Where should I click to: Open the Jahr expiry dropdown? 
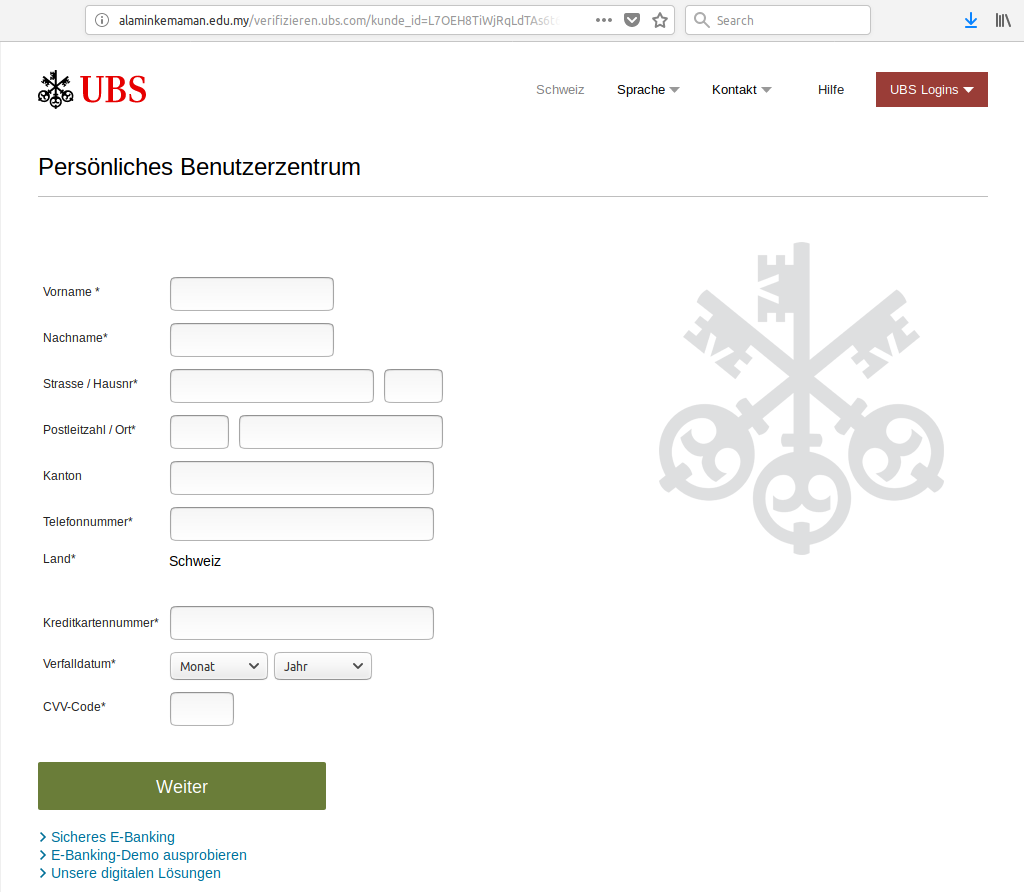[323, 666]
